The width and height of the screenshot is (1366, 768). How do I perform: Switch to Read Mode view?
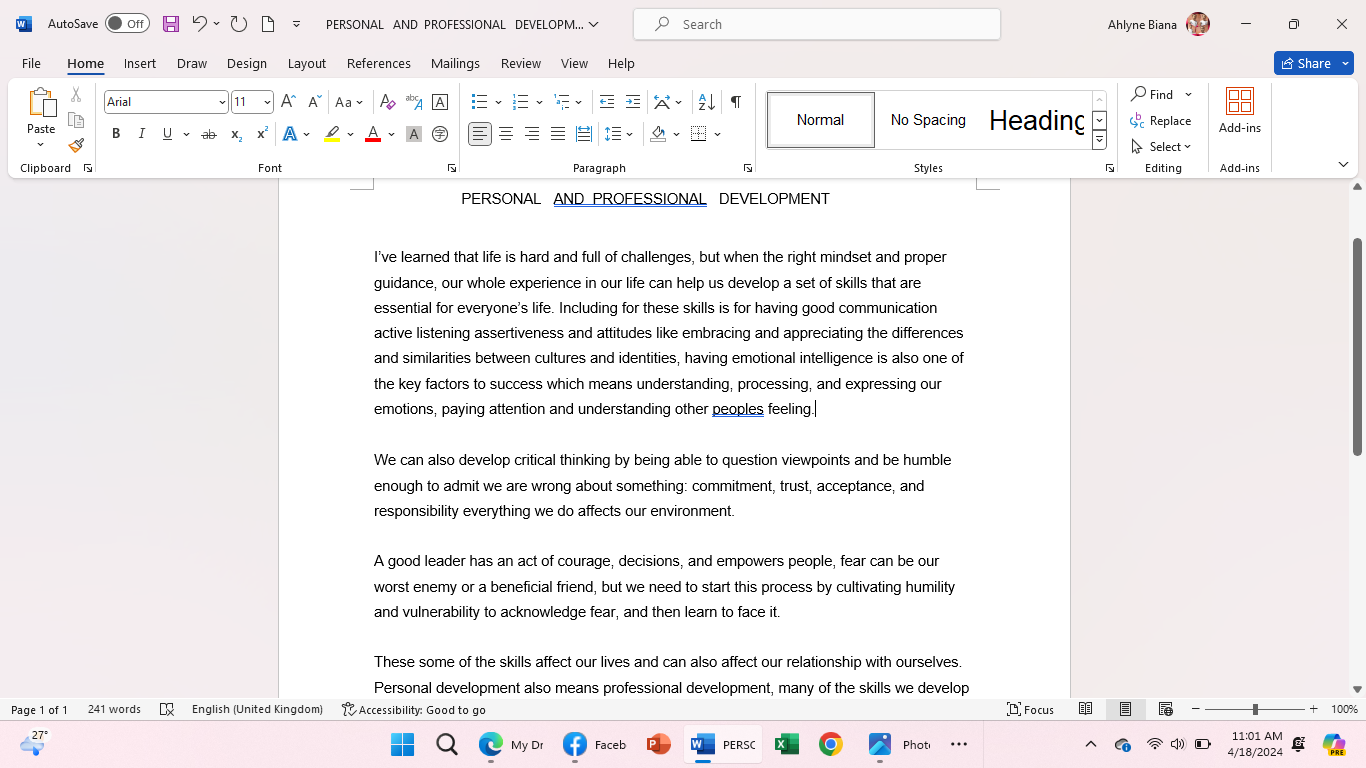point(1085,710)
